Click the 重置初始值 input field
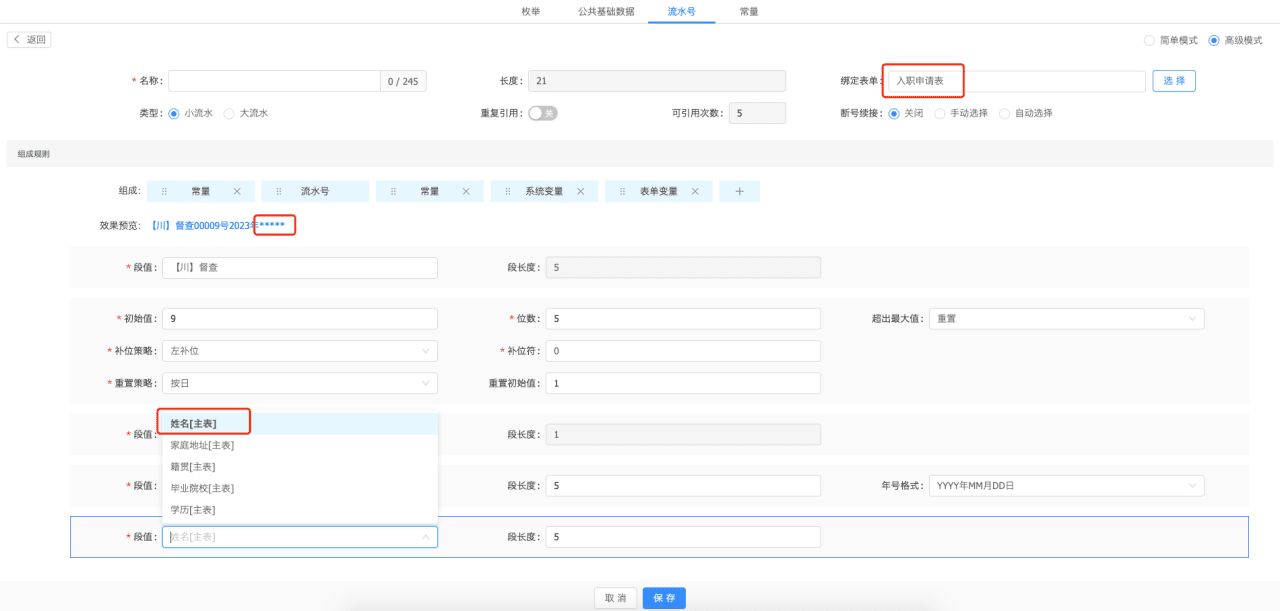This screenshot has width=1280, height=611. pos(683,383)
